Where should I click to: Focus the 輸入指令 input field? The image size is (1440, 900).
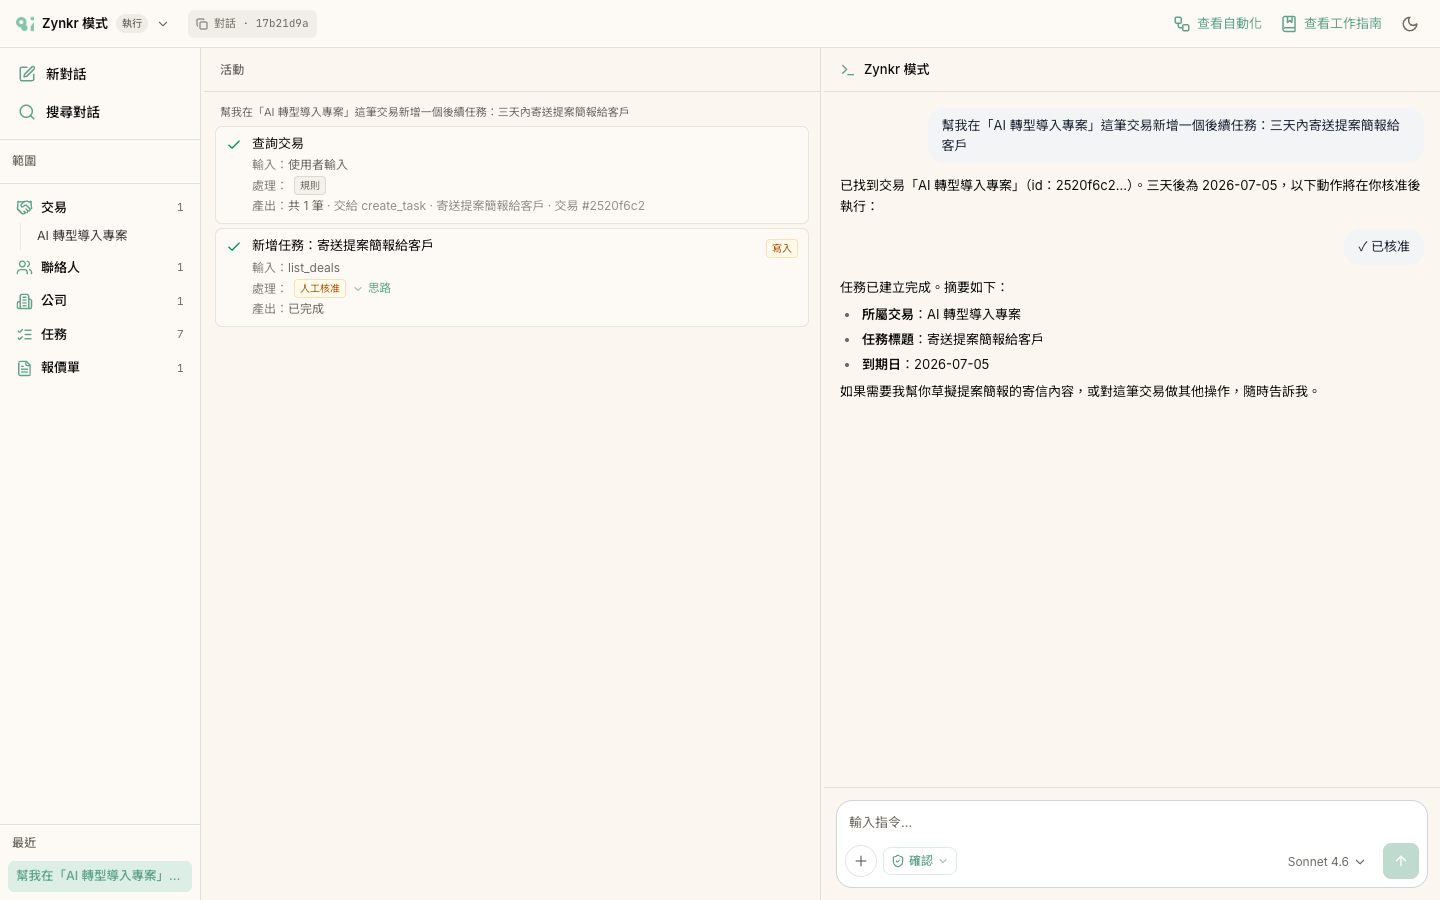(1131, 822)
